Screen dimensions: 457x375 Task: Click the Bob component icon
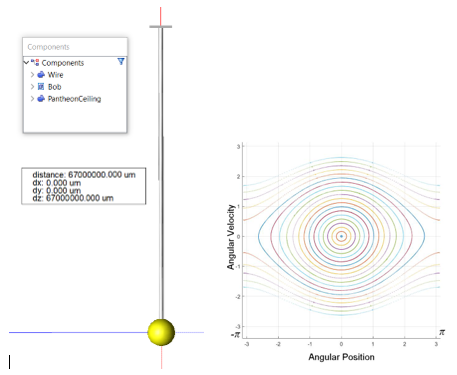(x=41, y=87)
